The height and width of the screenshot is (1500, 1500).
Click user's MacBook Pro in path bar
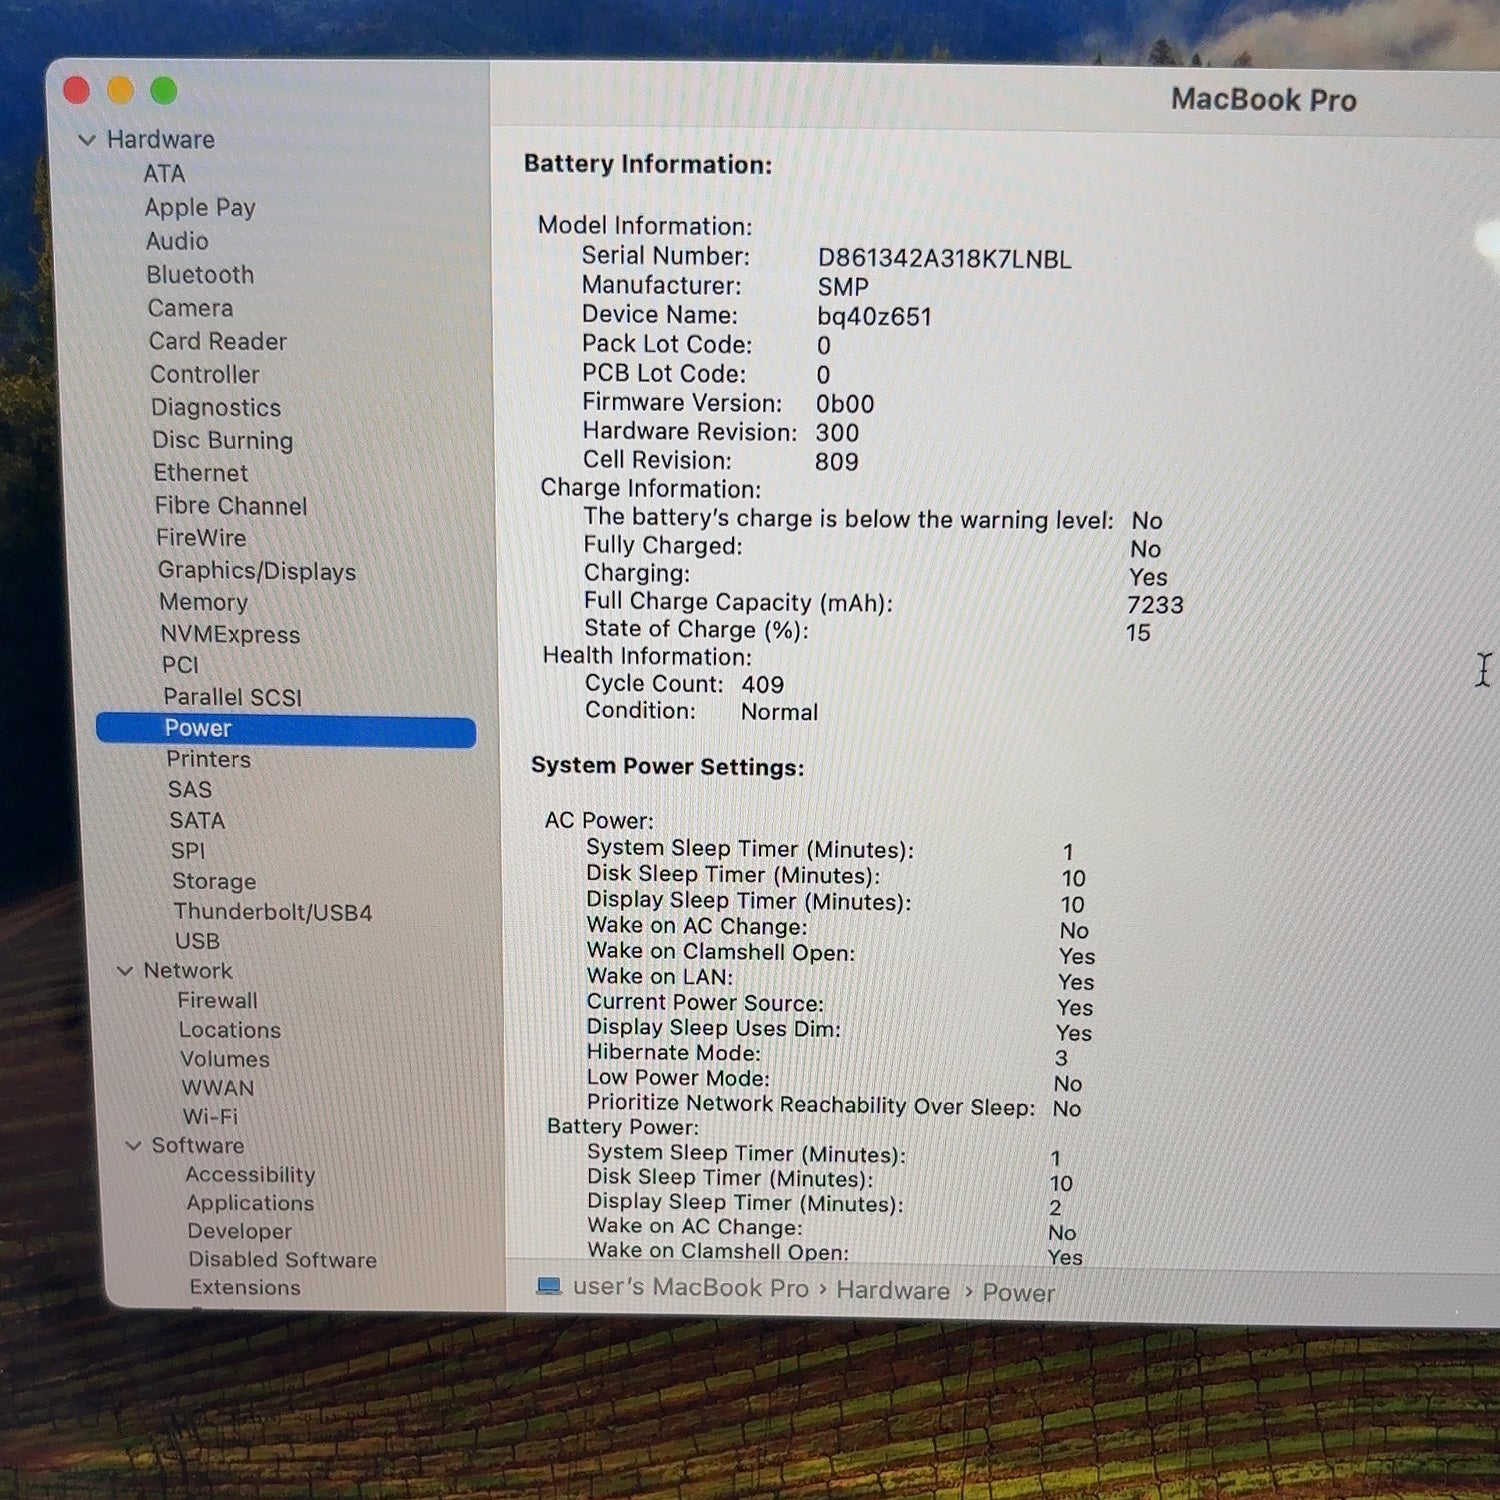click(x=690, y=1288)
